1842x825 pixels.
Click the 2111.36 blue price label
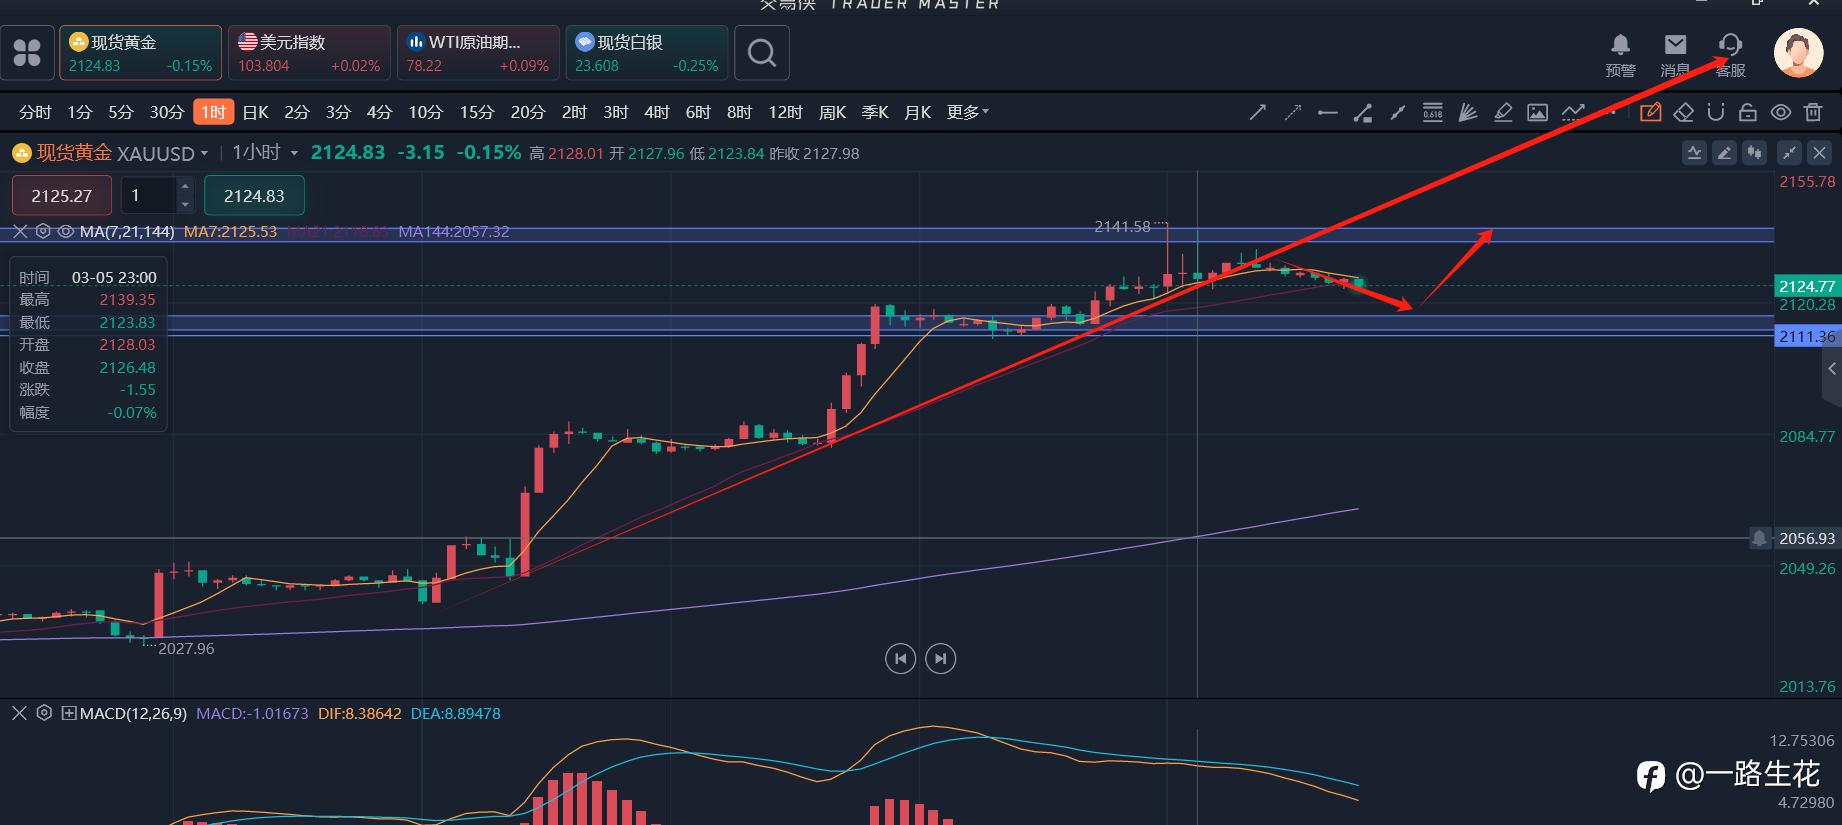(x=1807, y=336)
